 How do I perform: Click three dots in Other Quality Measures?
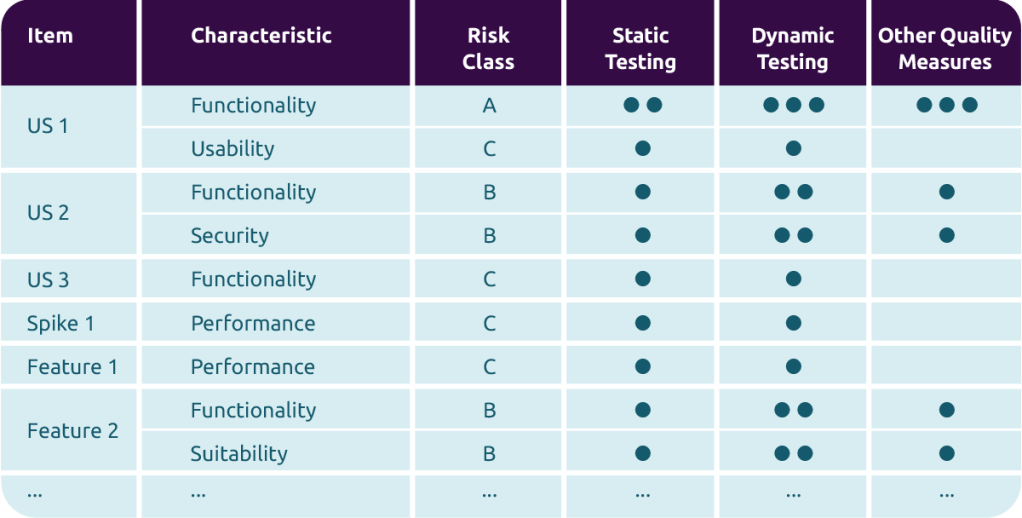click(946, 105)
